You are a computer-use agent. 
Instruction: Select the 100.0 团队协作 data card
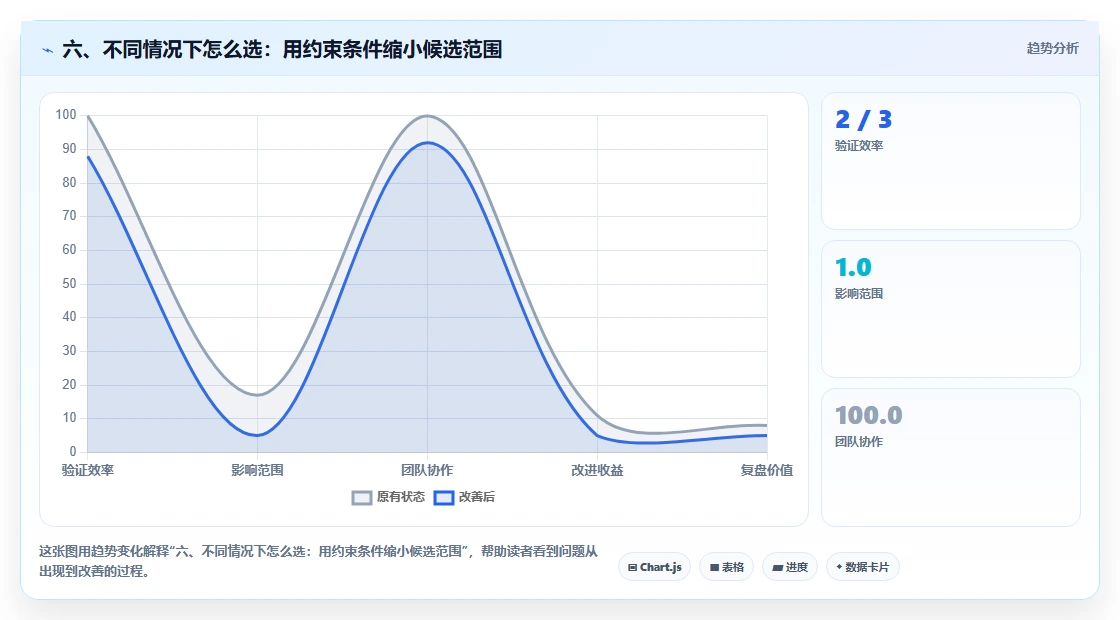[x=951, y=457]
